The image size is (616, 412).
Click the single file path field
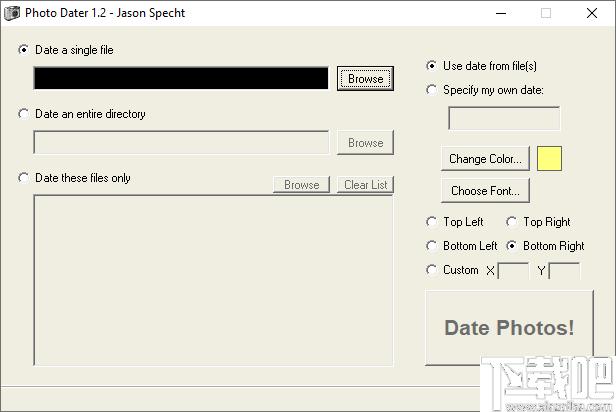point(181,78)
